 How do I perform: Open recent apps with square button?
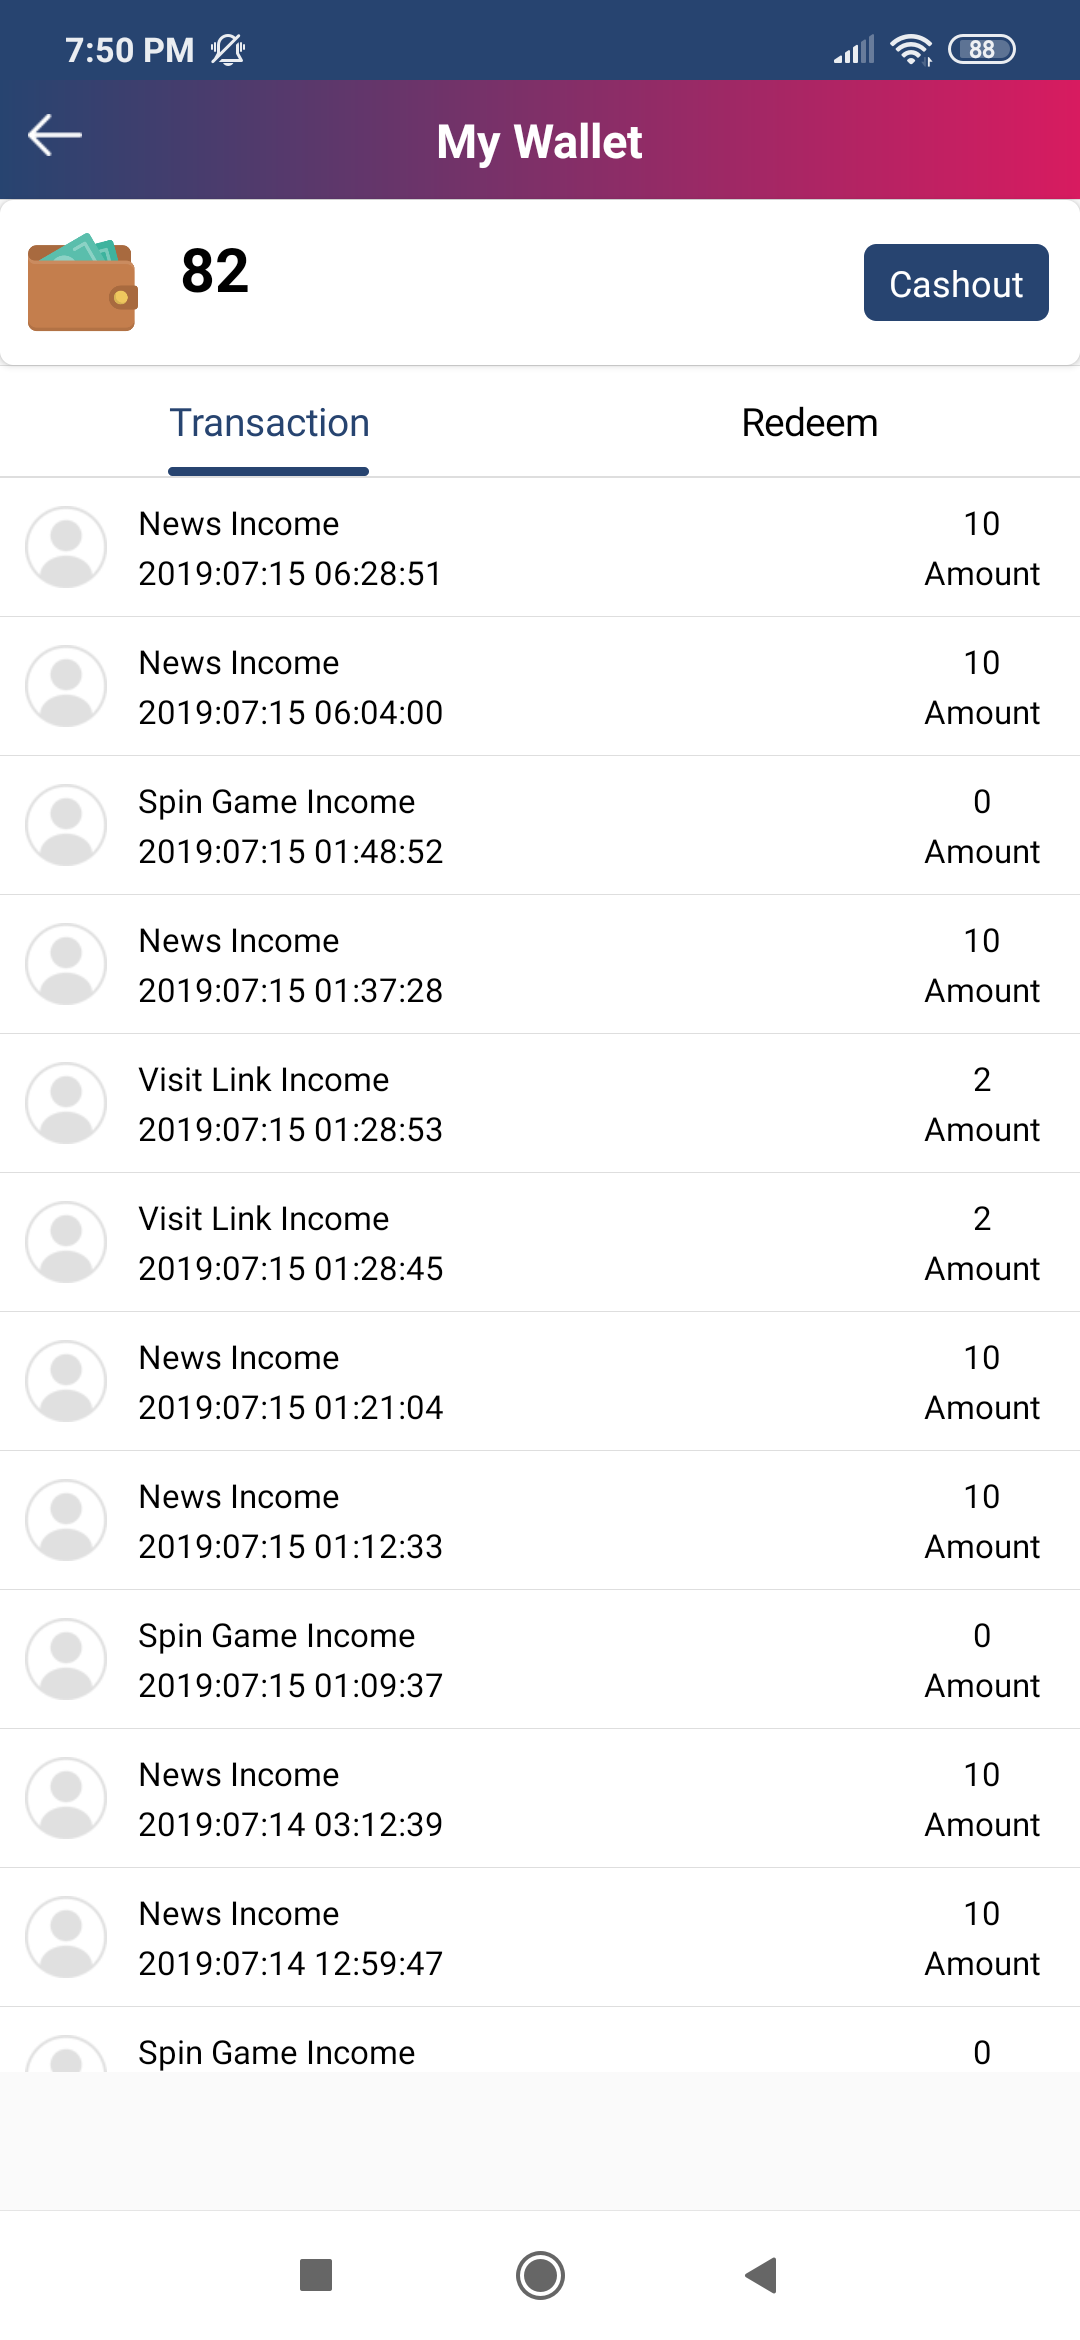click(x=316, y=2275)
